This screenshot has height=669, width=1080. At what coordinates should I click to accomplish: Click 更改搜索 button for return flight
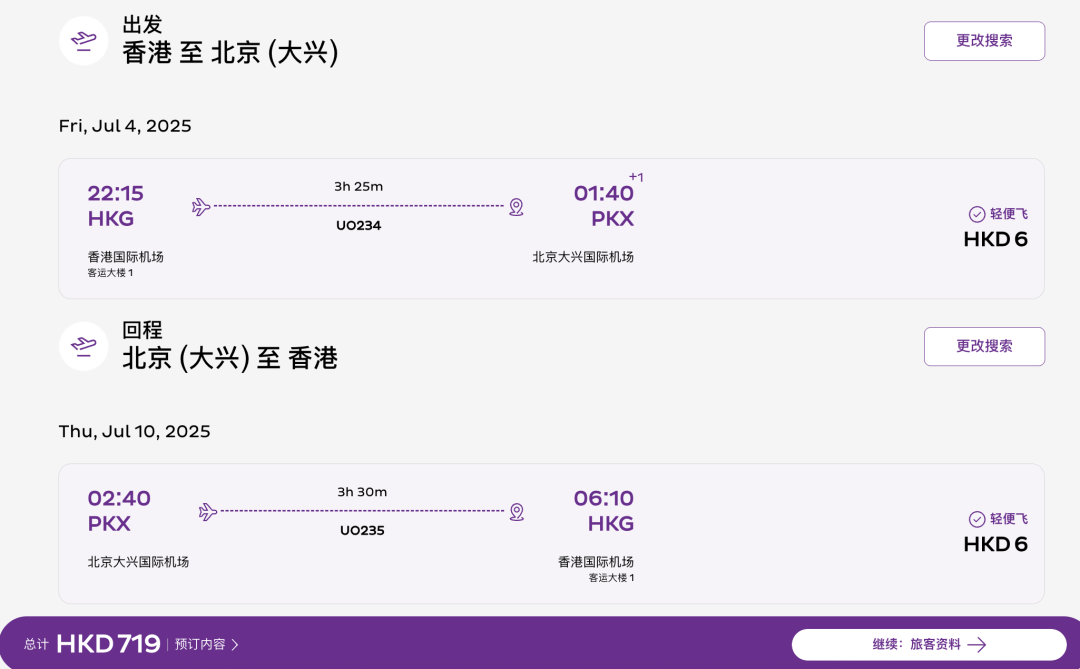[x=984, y=347]
